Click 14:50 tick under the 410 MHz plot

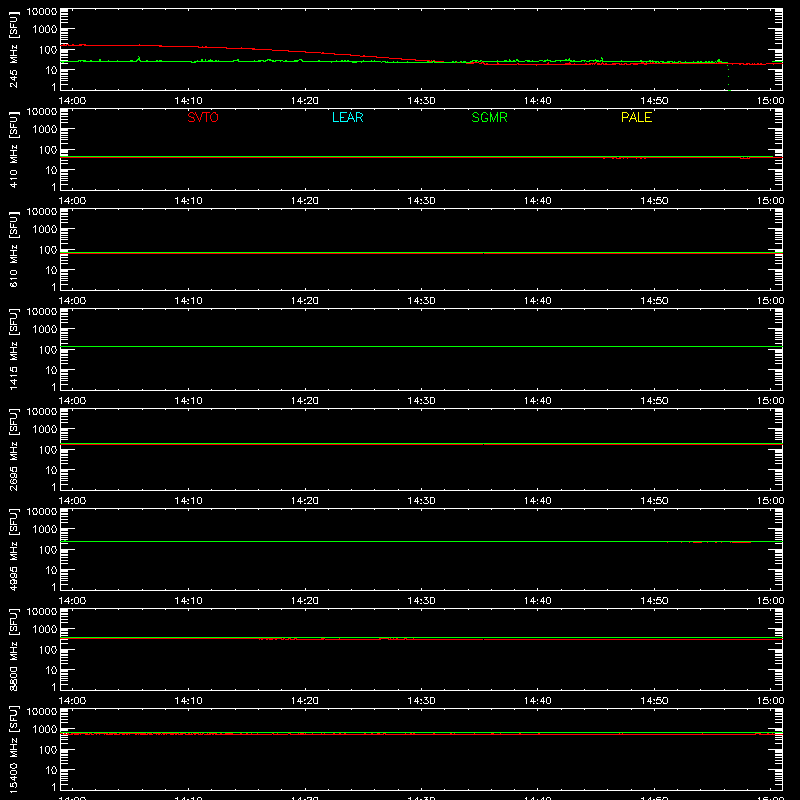point(654,201)
